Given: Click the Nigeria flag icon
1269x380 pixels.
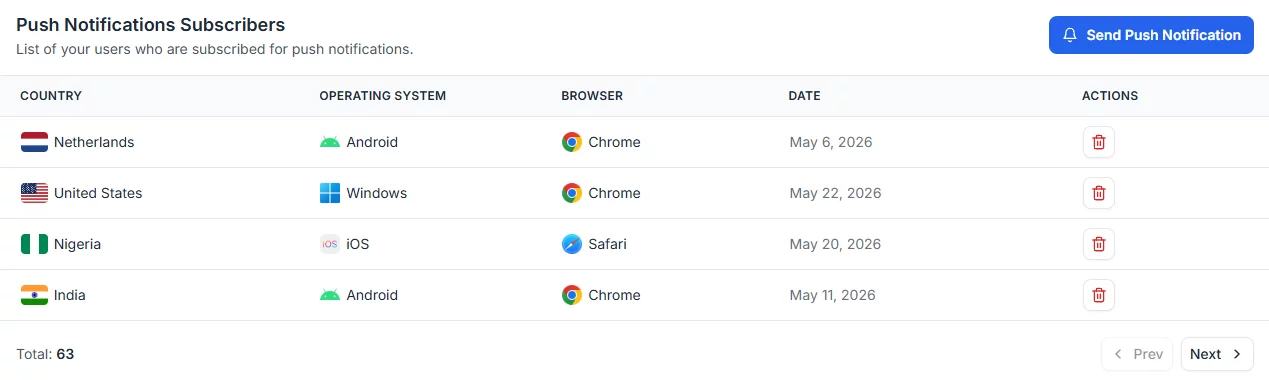Looking at the screenshot, I should pyautogui.click(x=34, y=244).
